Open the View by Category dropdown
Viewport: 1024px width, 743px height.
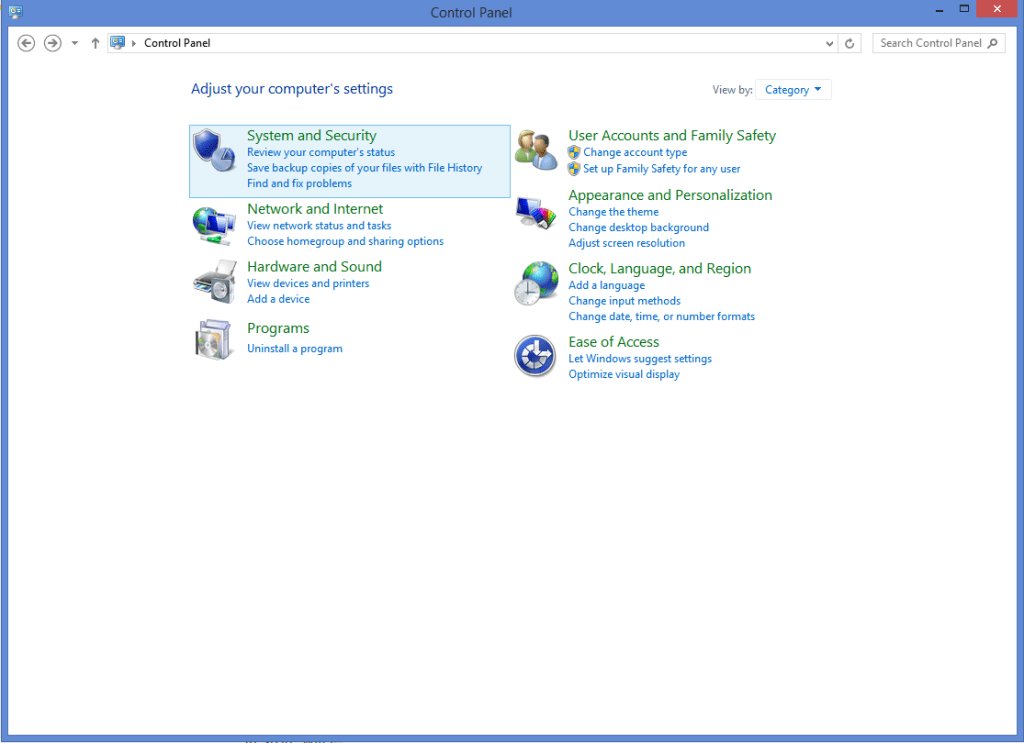(793, 90)
